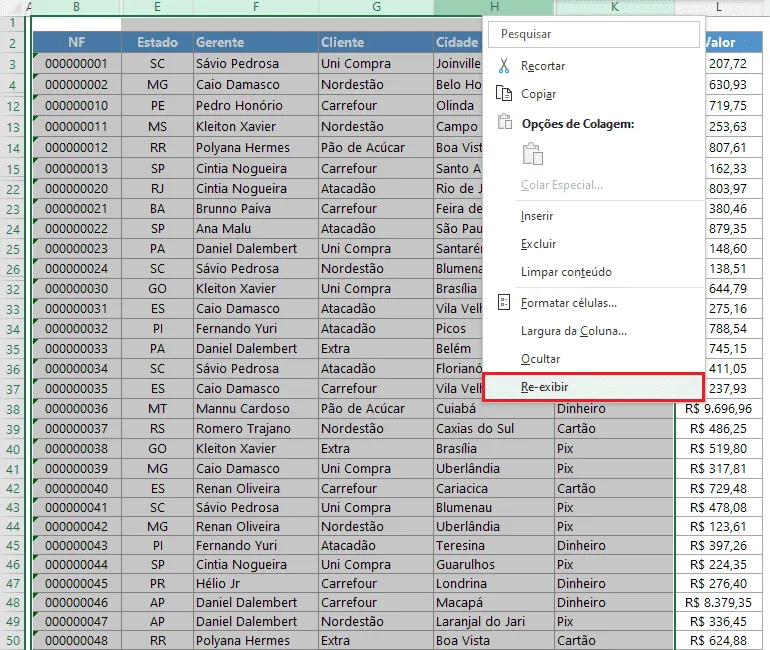
Task: Select column L header
Action: (718, 7)
